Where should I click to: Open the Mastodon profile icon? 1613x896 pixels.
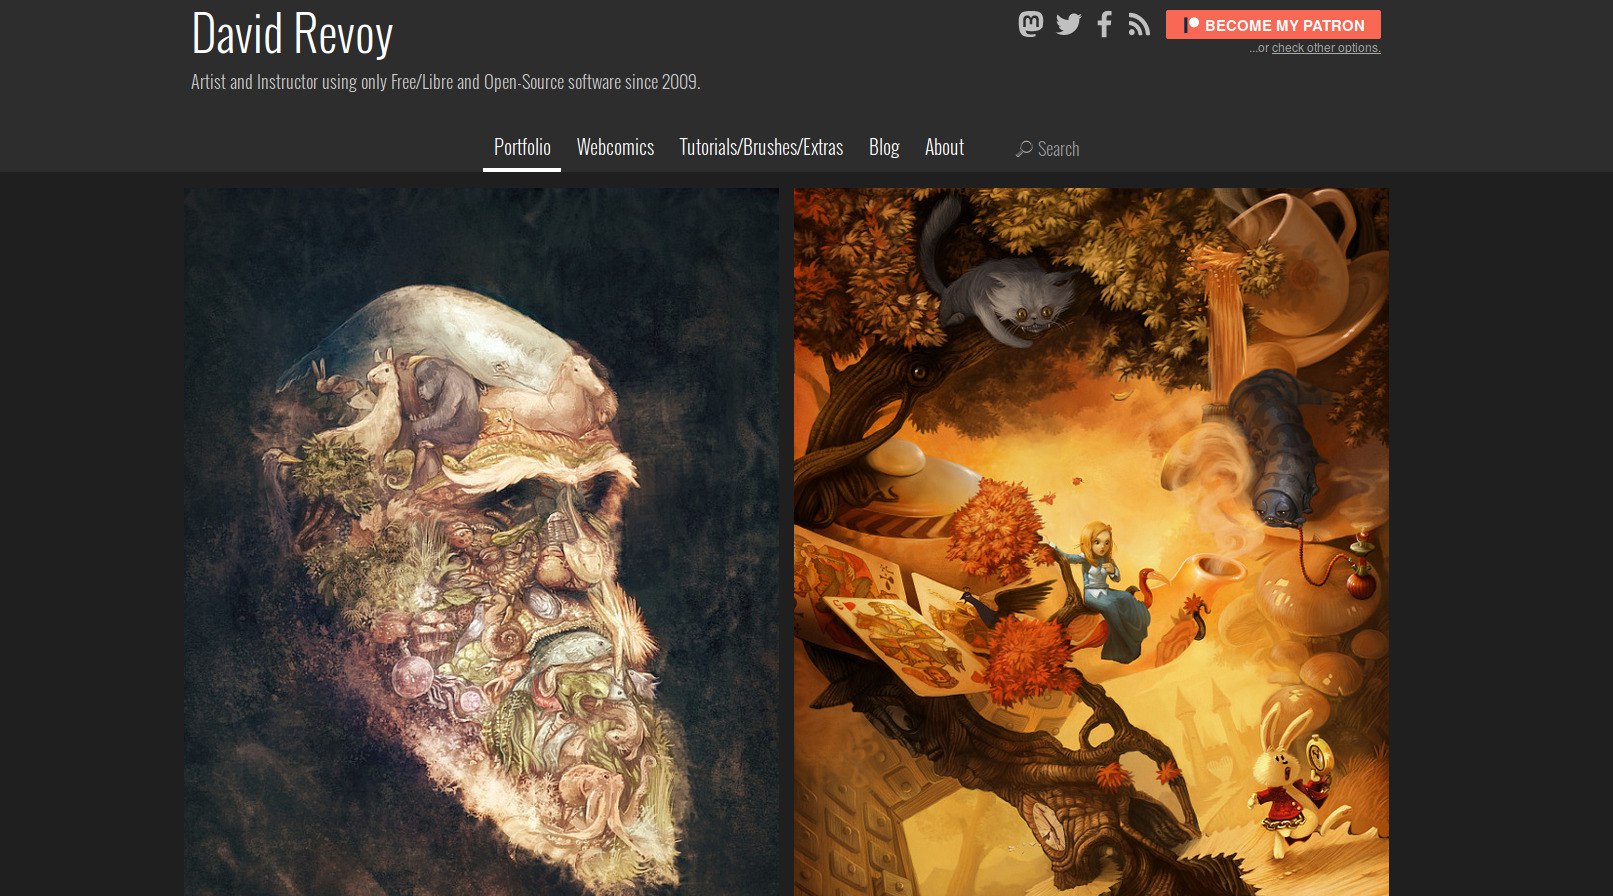[x=1031, y=24]
